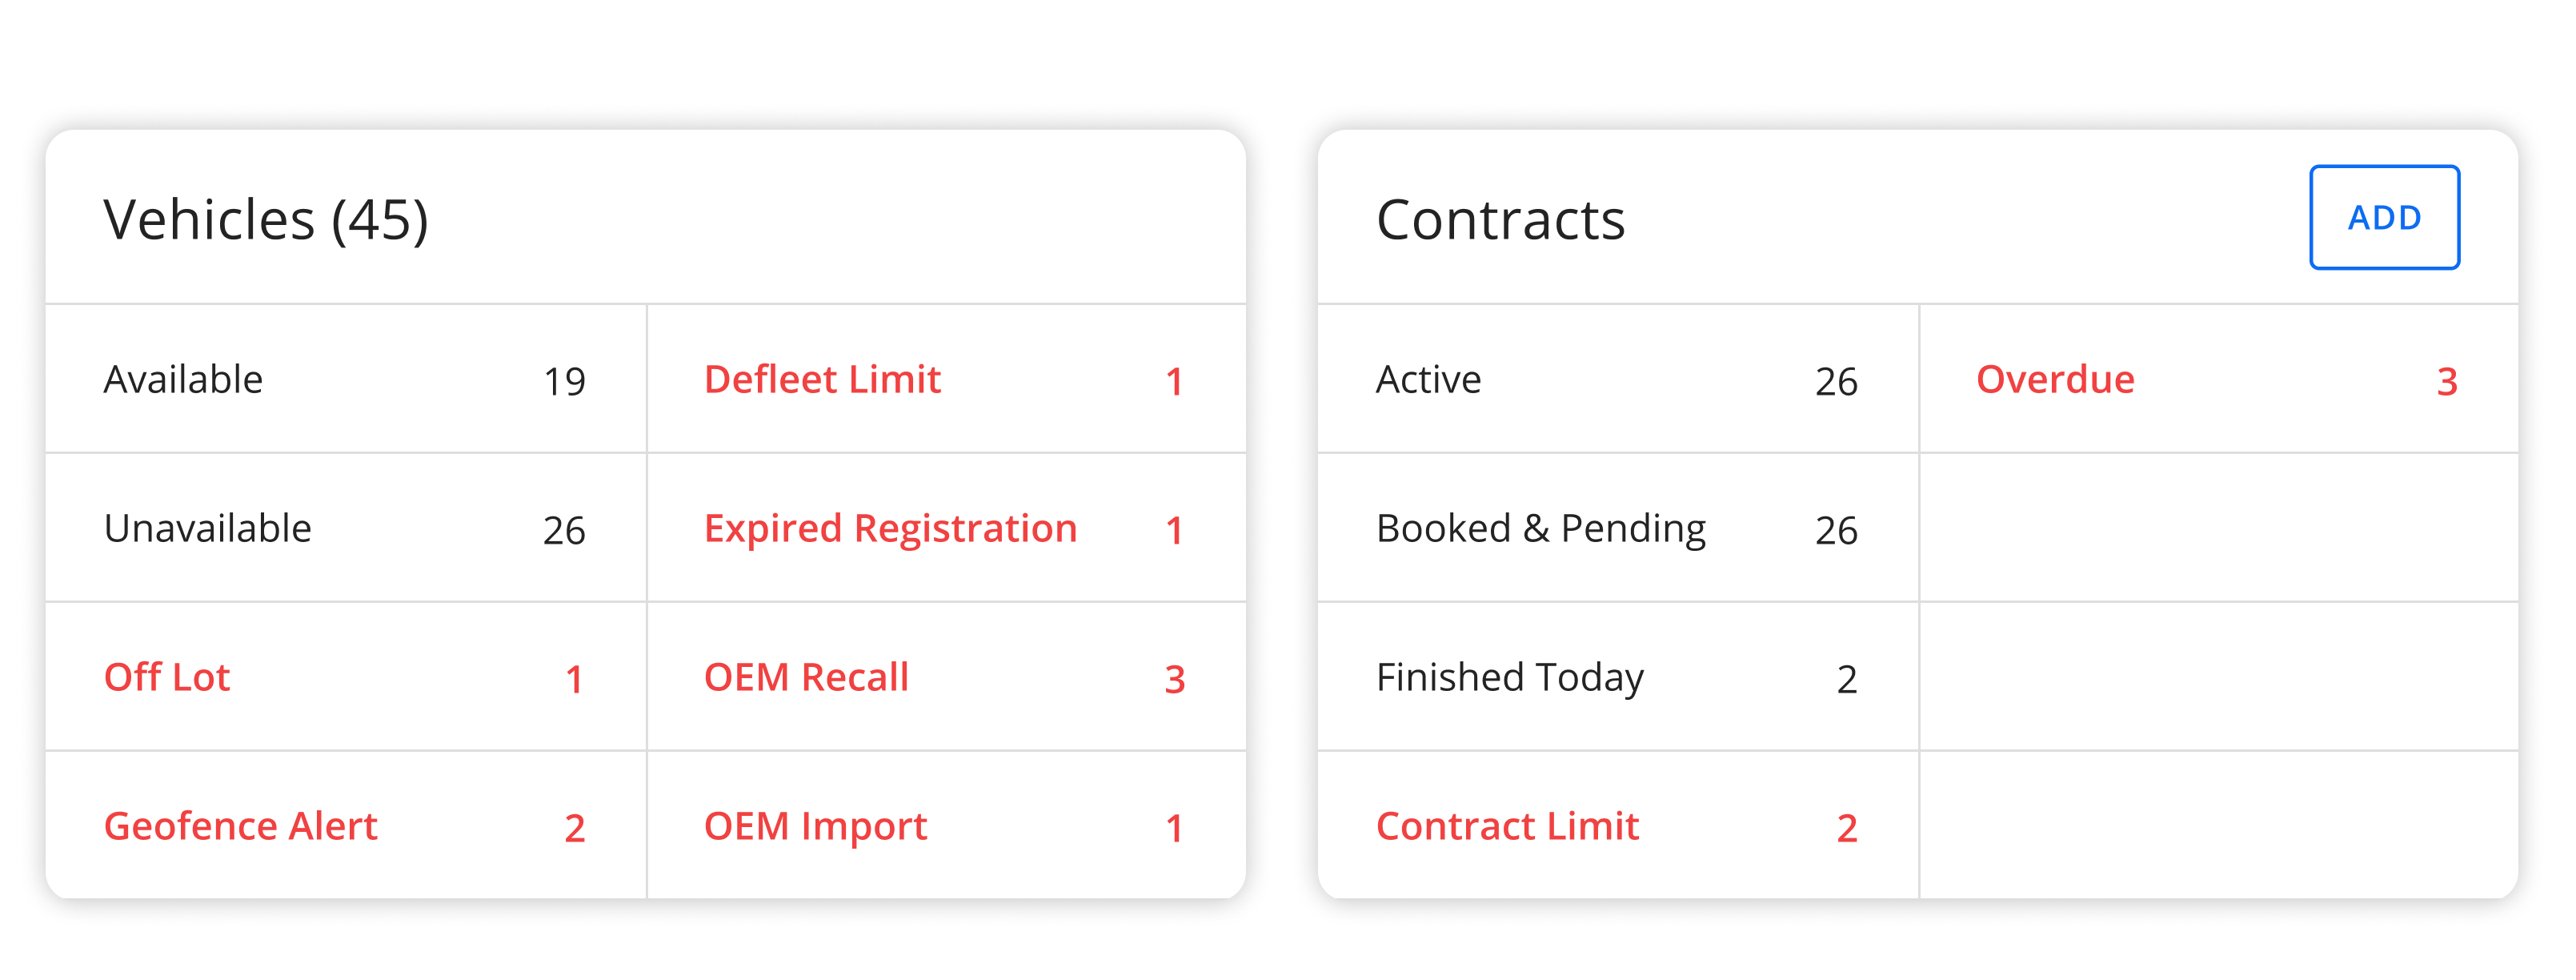The width and height of the screenshot is (2576, 980).
Task: Select the Expired Registration alert
Action: pyautogui.click(x=947, y=528)
